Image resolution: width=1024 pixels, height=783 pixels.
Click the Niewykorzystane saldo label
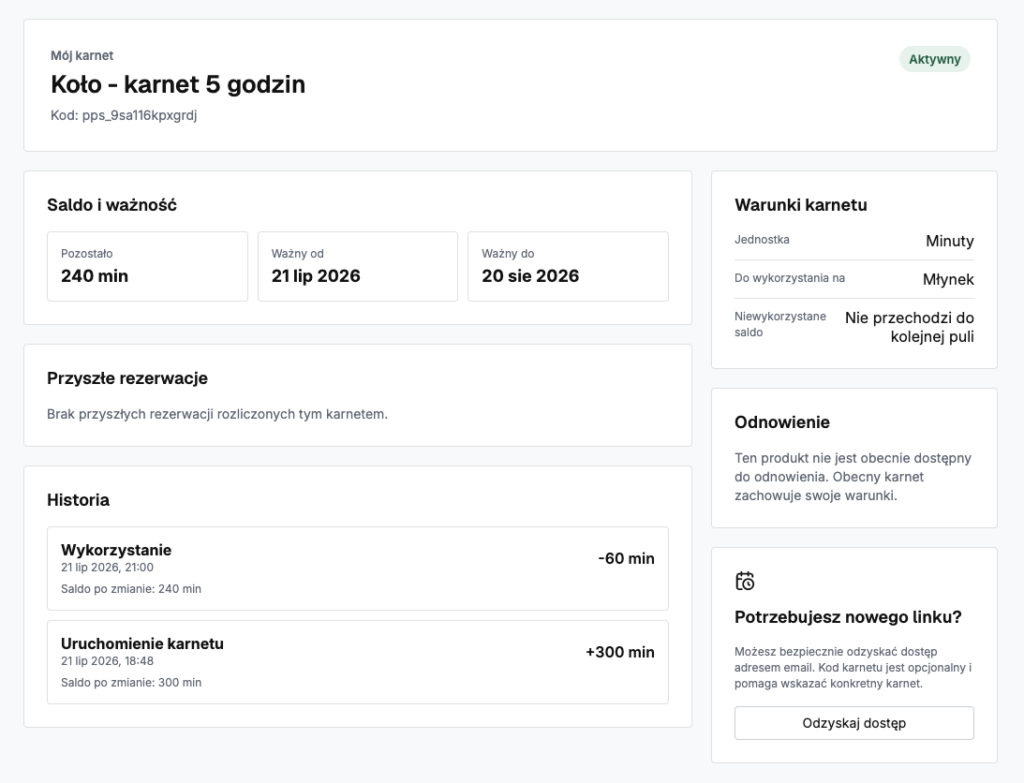point(780,325)
